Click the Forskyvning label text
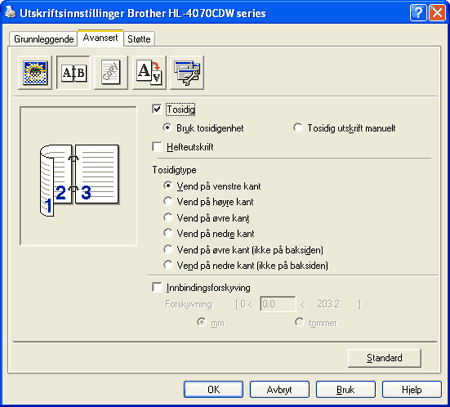The height and width of the screenshot is (407, 450). tap(189, 304)
